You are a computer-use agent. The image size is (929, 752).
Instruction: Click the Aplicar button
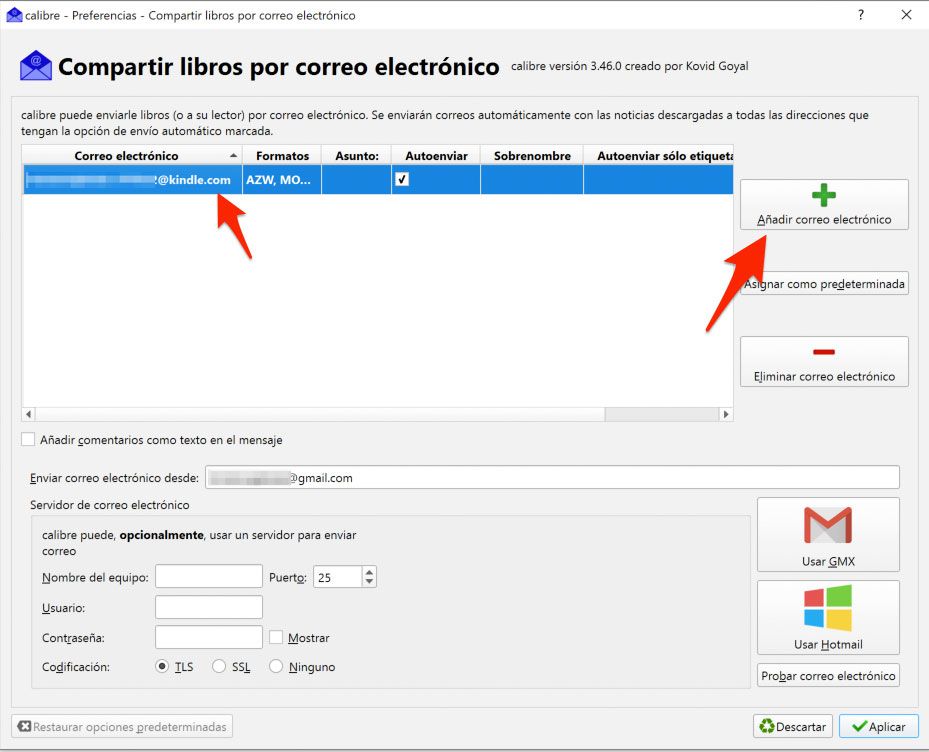879,727
